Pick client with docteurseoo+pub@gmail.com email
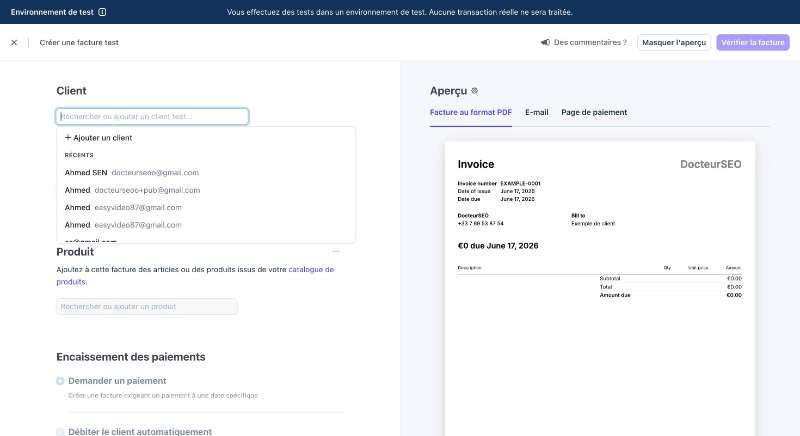 point(206,190)
